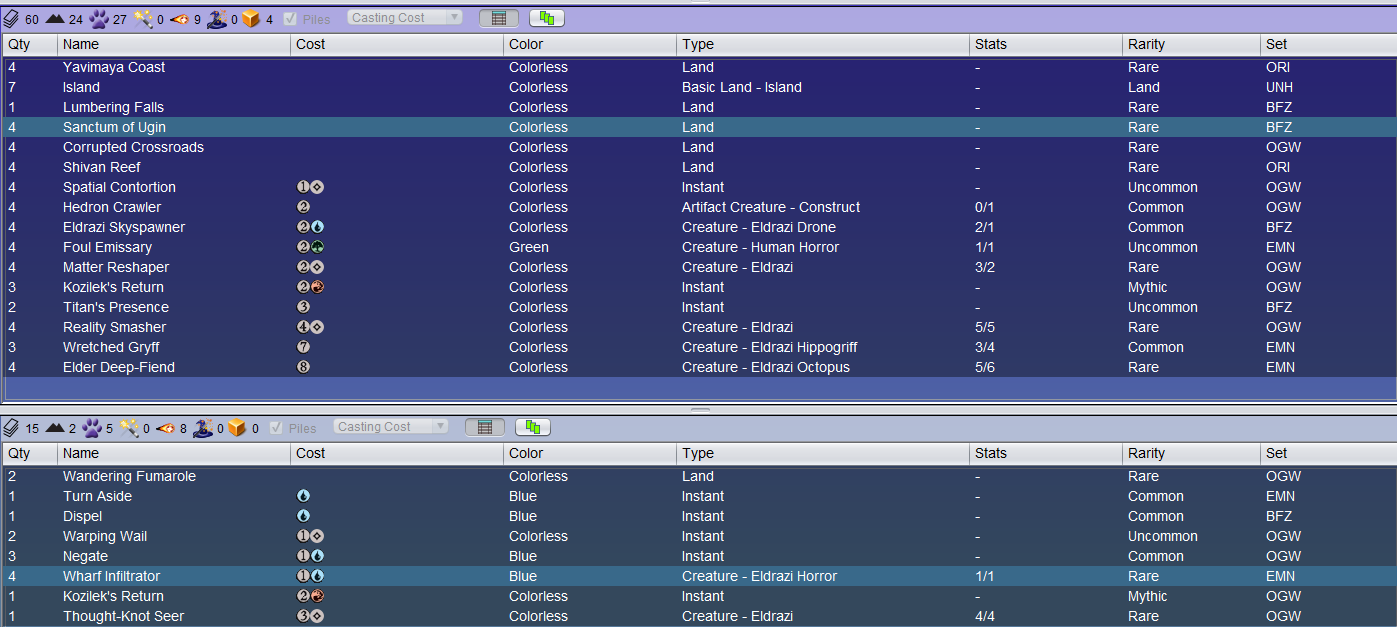The width and height of the screenshot is (1397, 627).
Task: Toggle the Piles checkbox in the main deck toolbar
Action: (x=290, y=18)
